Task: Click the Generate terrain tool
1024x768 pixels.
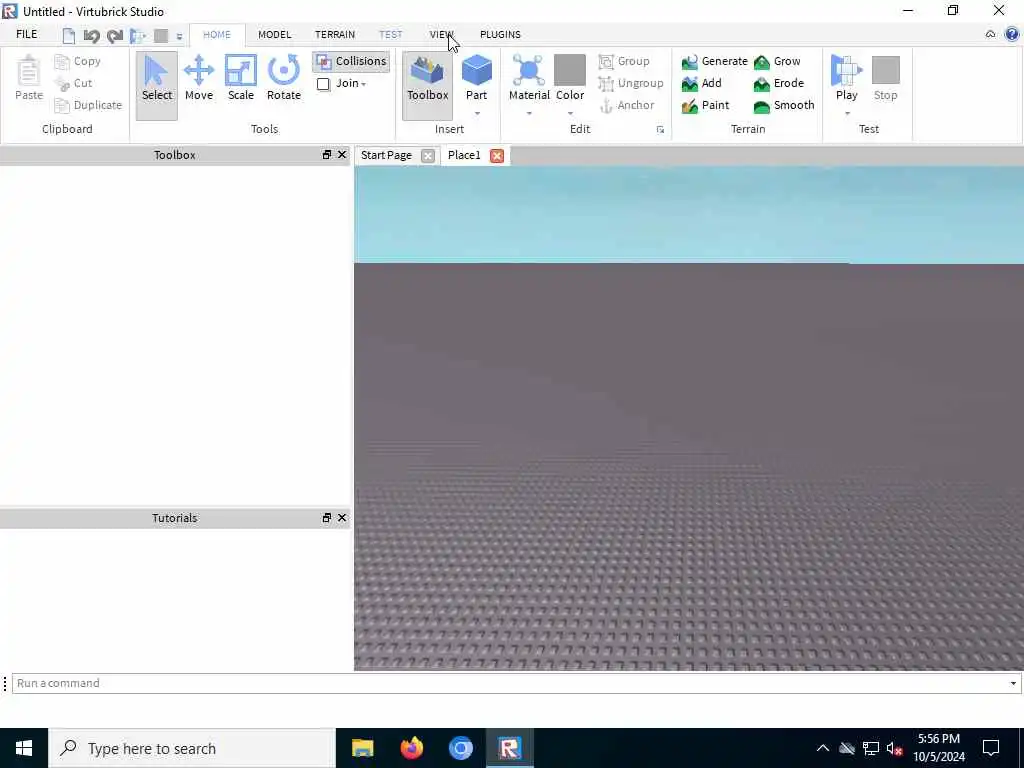Action: coord(714,61)
